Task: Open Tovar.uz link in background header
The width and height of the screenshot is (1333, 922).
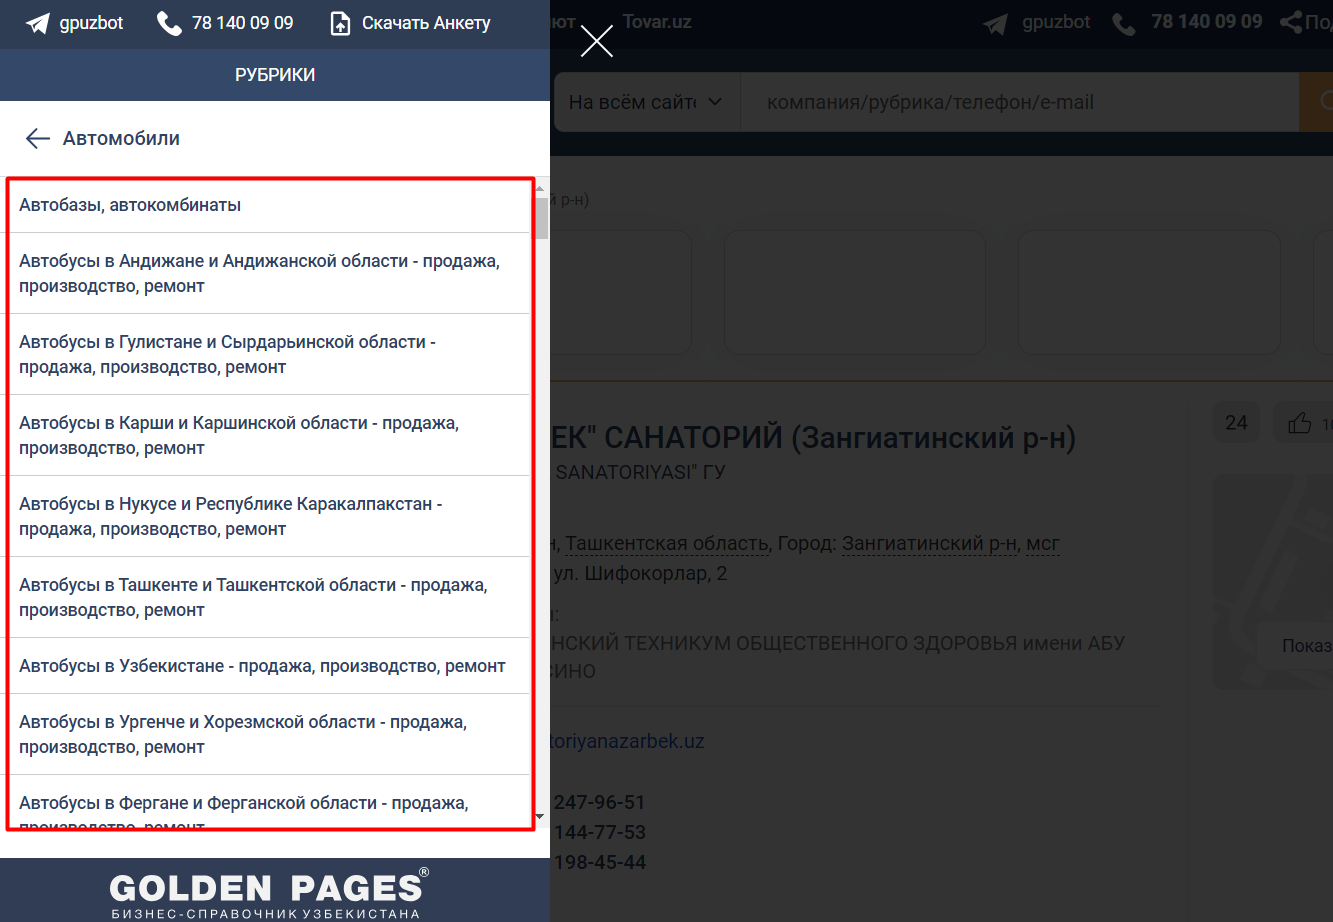Action: [657, 21]
